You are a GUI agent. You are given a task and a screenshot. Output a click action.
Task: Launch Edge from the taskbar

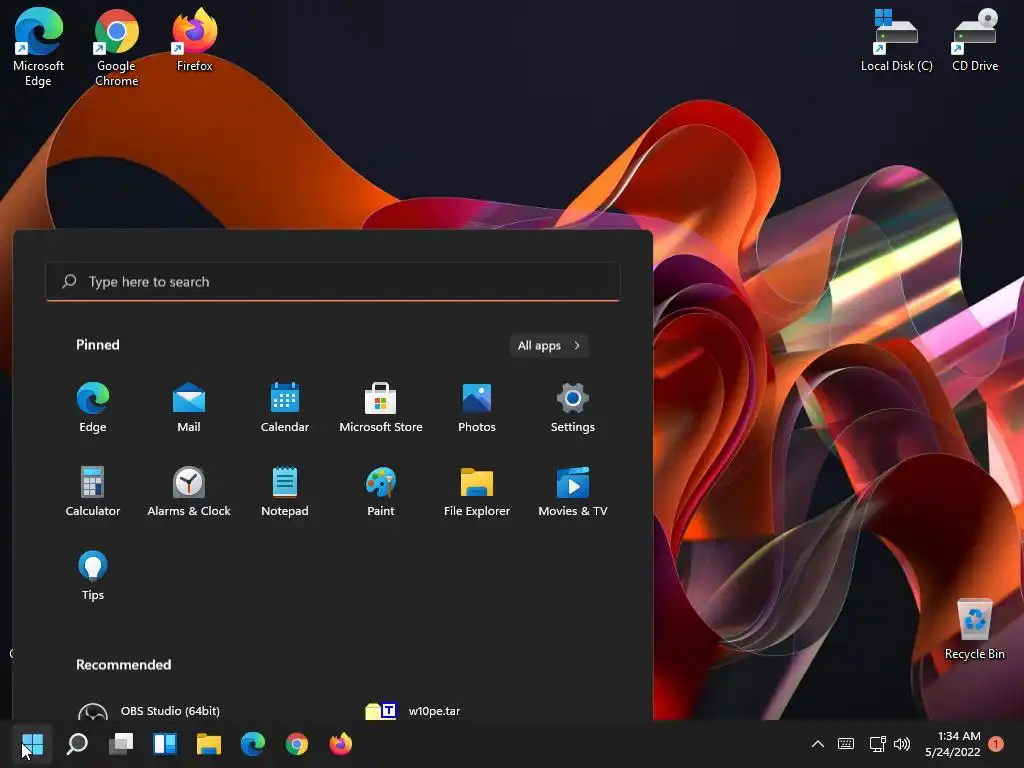tap(253, 744)
